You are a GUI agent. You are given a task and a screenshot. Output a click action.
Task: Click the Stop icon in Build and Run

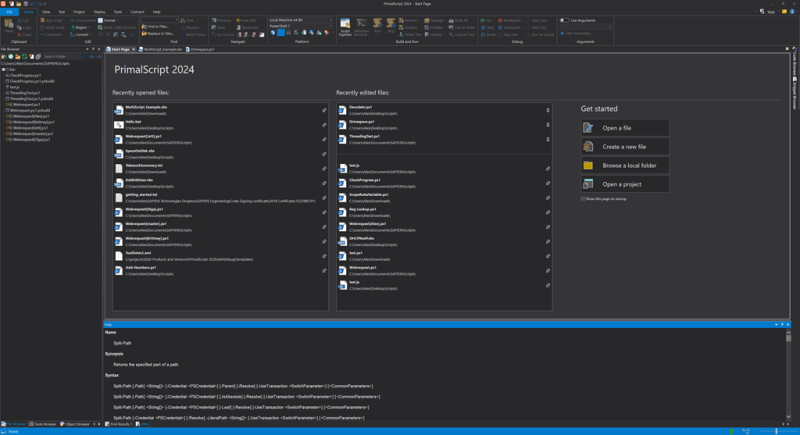[391, 25]
